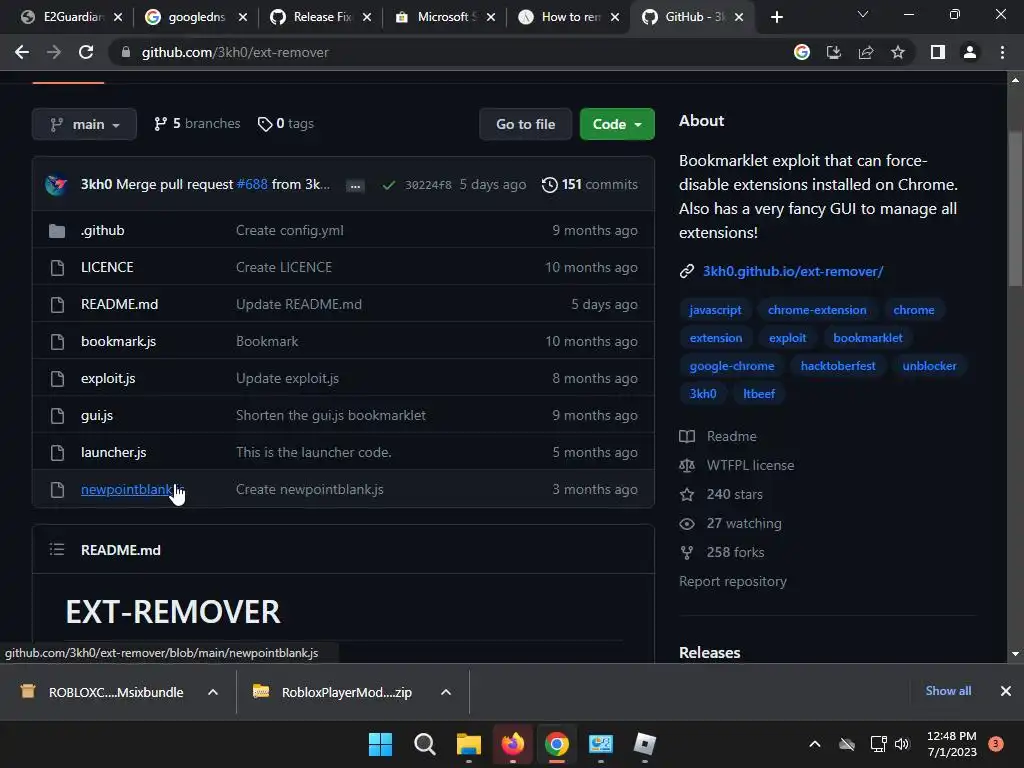Open Chrome three-dot menu
Viewport: 1024px width, 768px height.
(x=1002, y=52)
